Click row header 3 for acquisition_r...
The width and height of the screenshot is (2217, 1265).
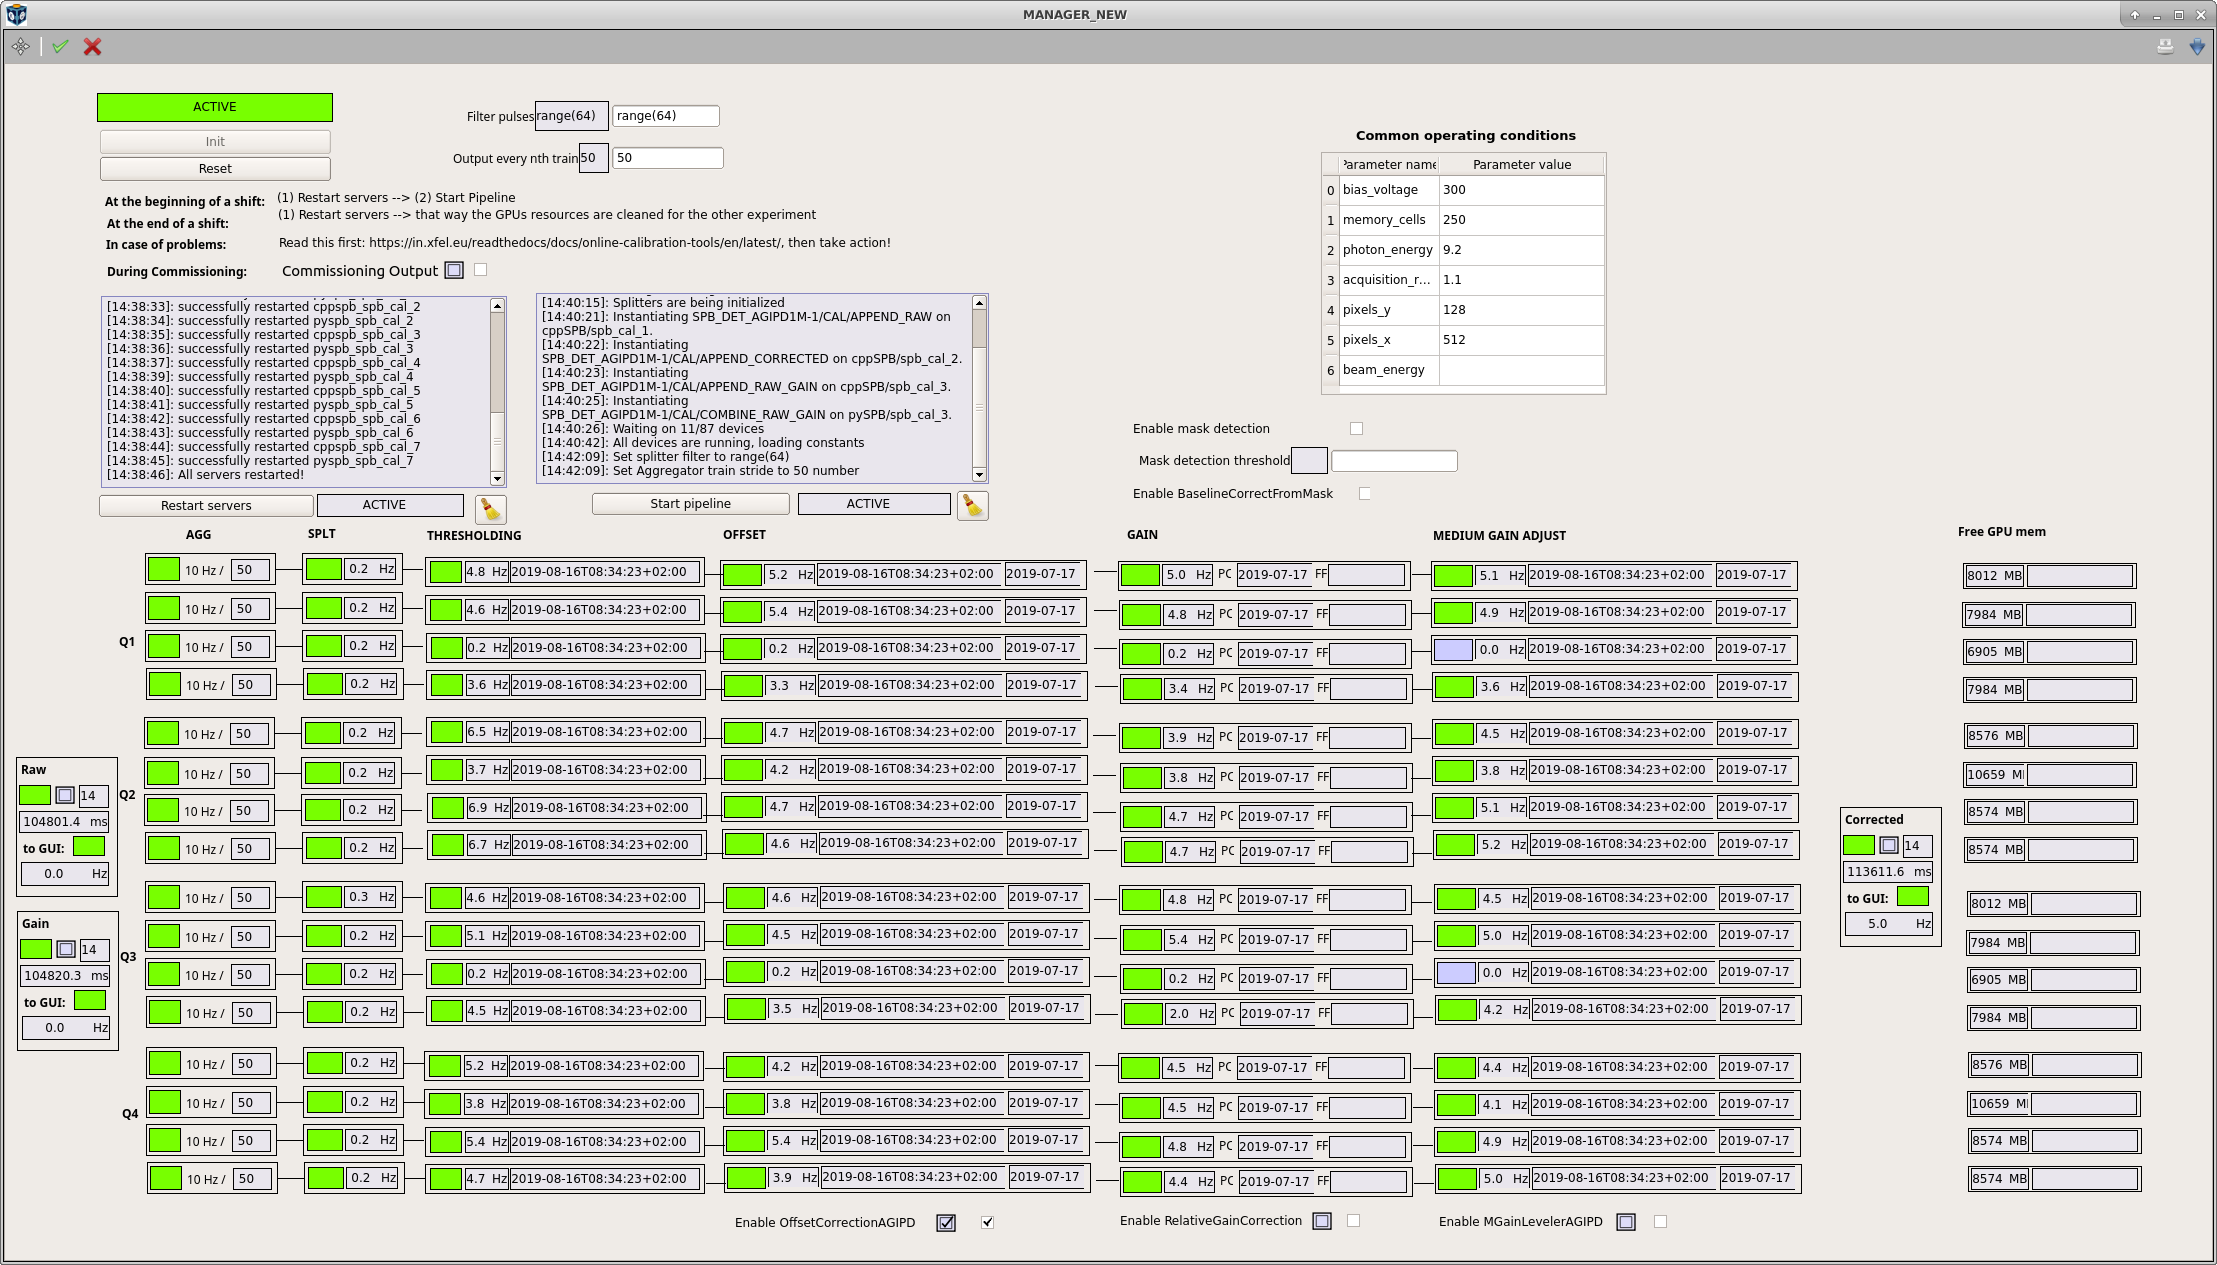(1331, 280)
